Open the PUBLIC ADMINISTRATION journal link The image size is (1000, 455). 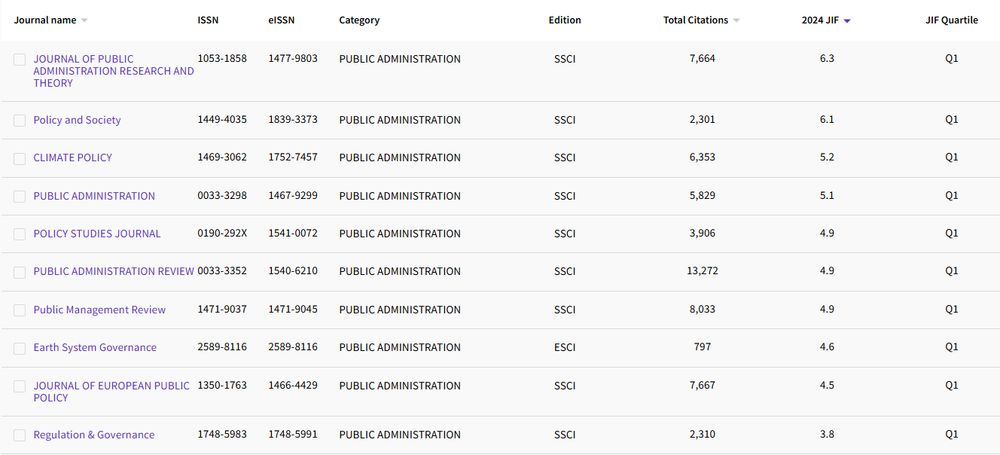point(94,196)
